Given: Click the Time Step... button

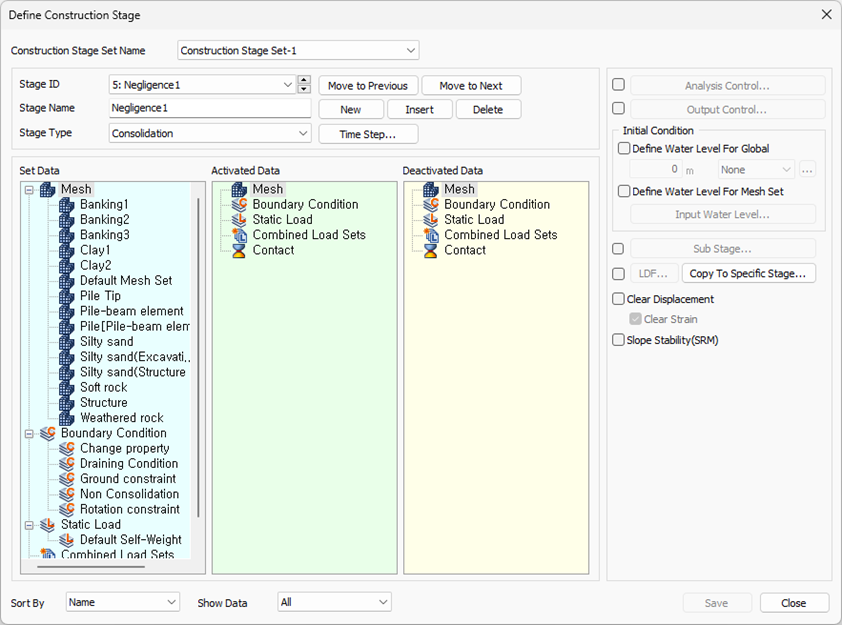Looking at the screenshot, I should point(368,134).
